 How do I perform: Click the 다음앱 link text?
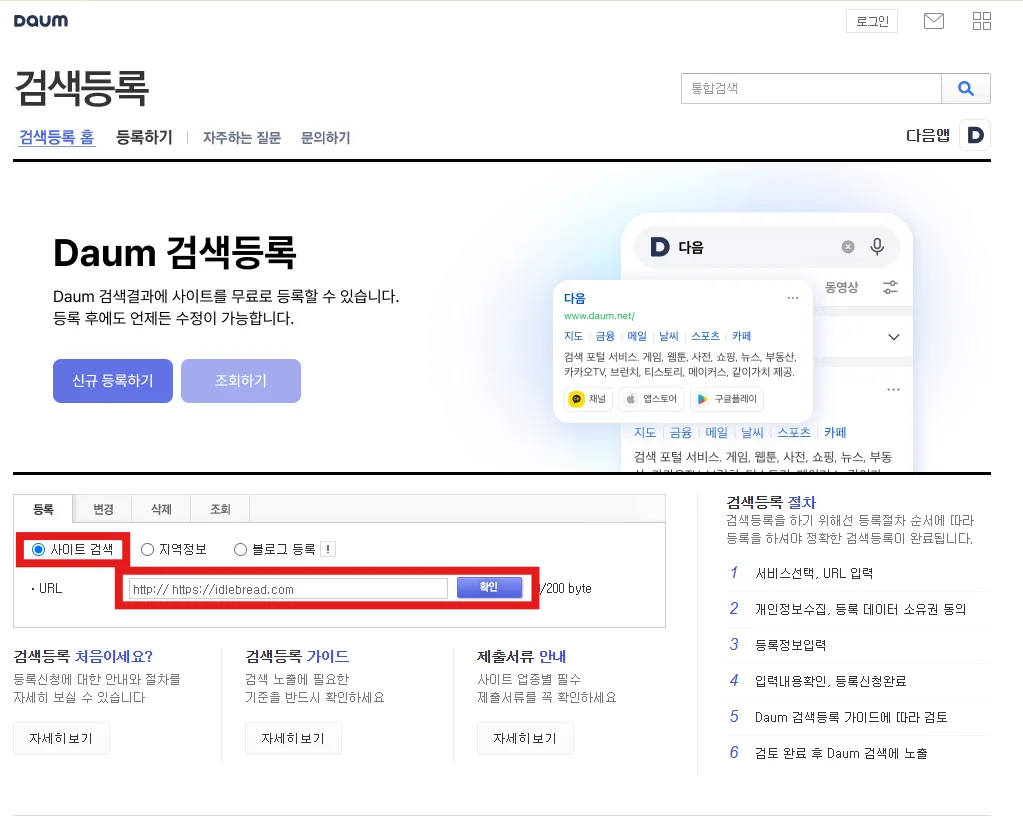[x=928, y=136]
